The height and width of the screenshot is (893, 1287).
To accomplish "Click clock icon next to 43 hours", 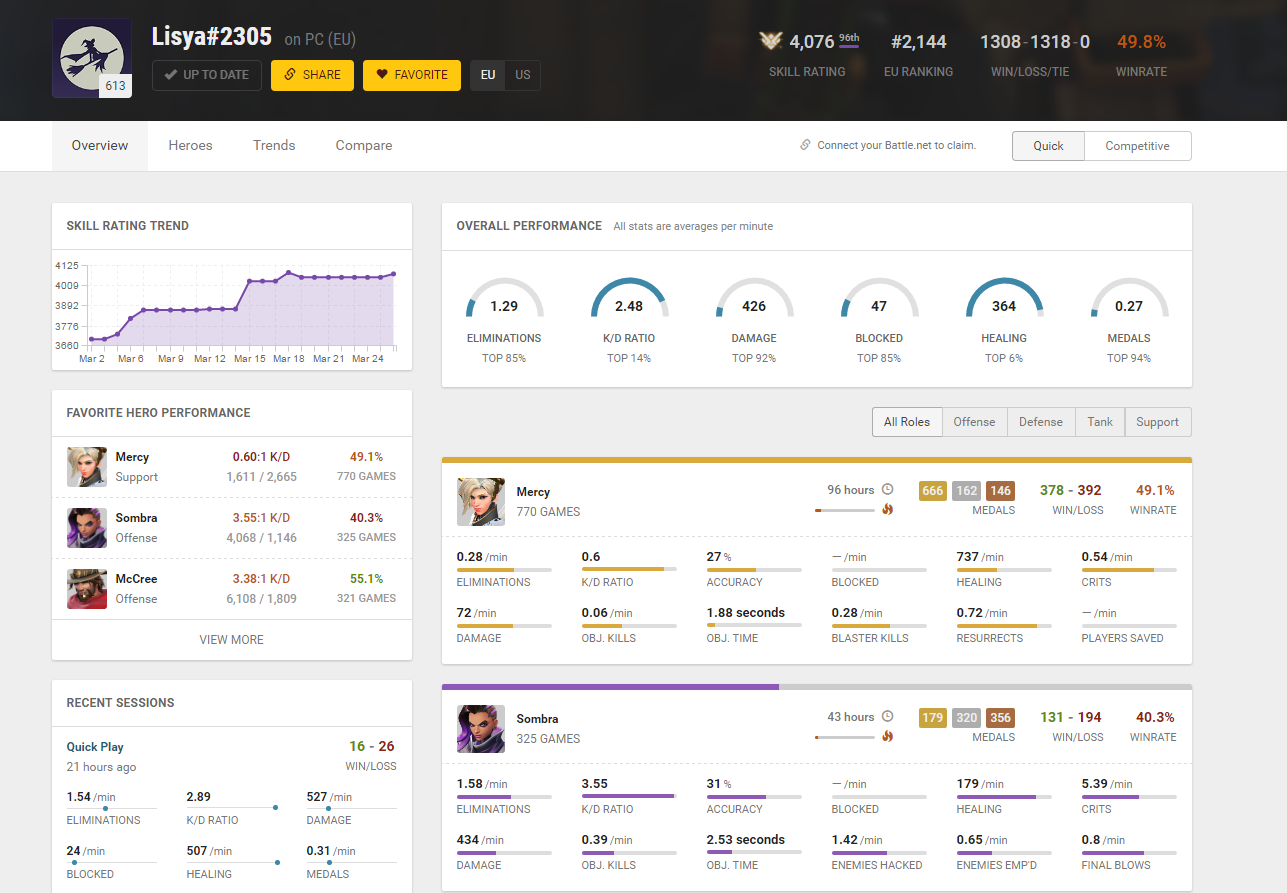I will coord(887,717).
